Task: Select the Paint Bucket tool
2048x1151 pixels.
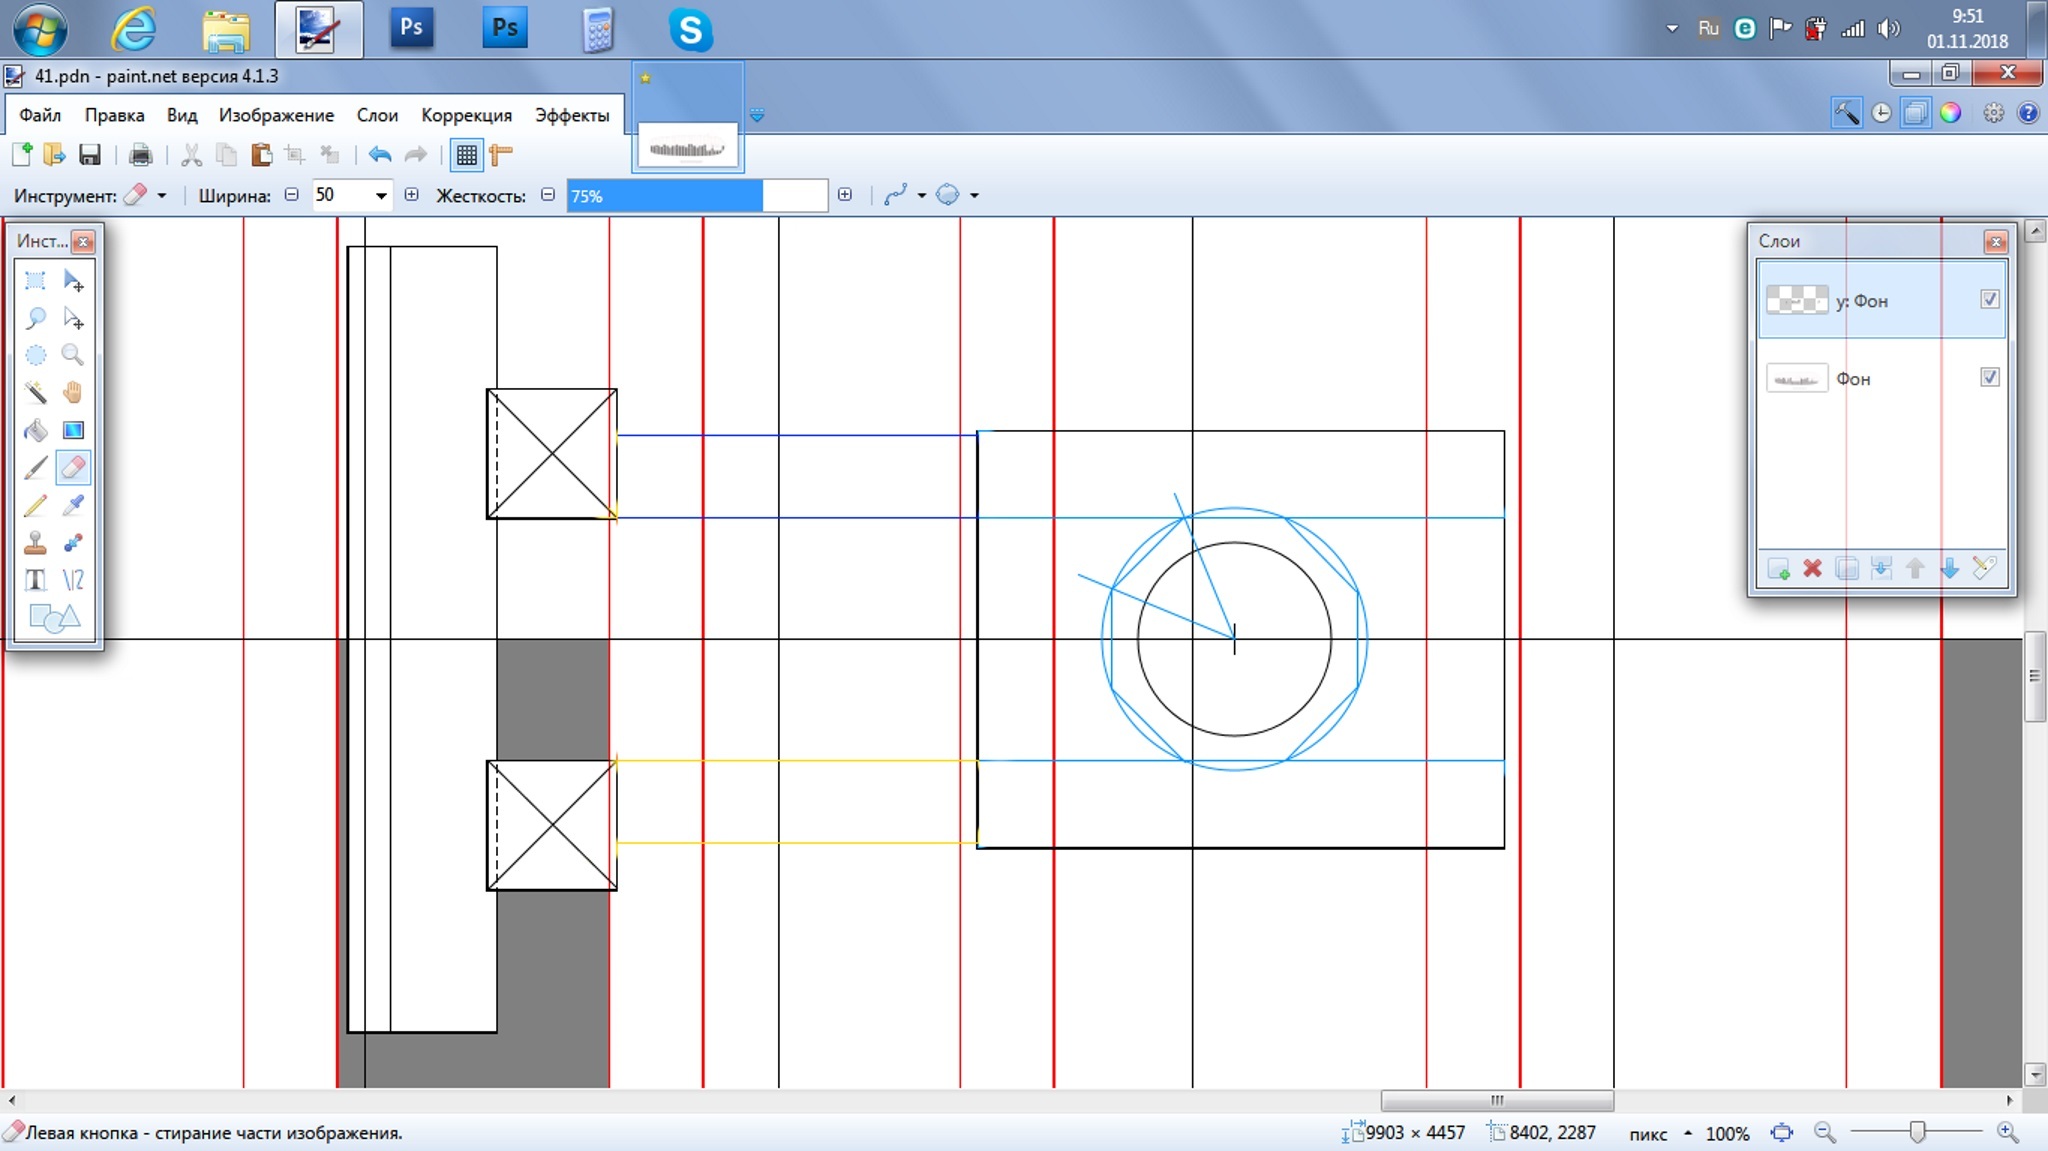Action: (35, 430)
